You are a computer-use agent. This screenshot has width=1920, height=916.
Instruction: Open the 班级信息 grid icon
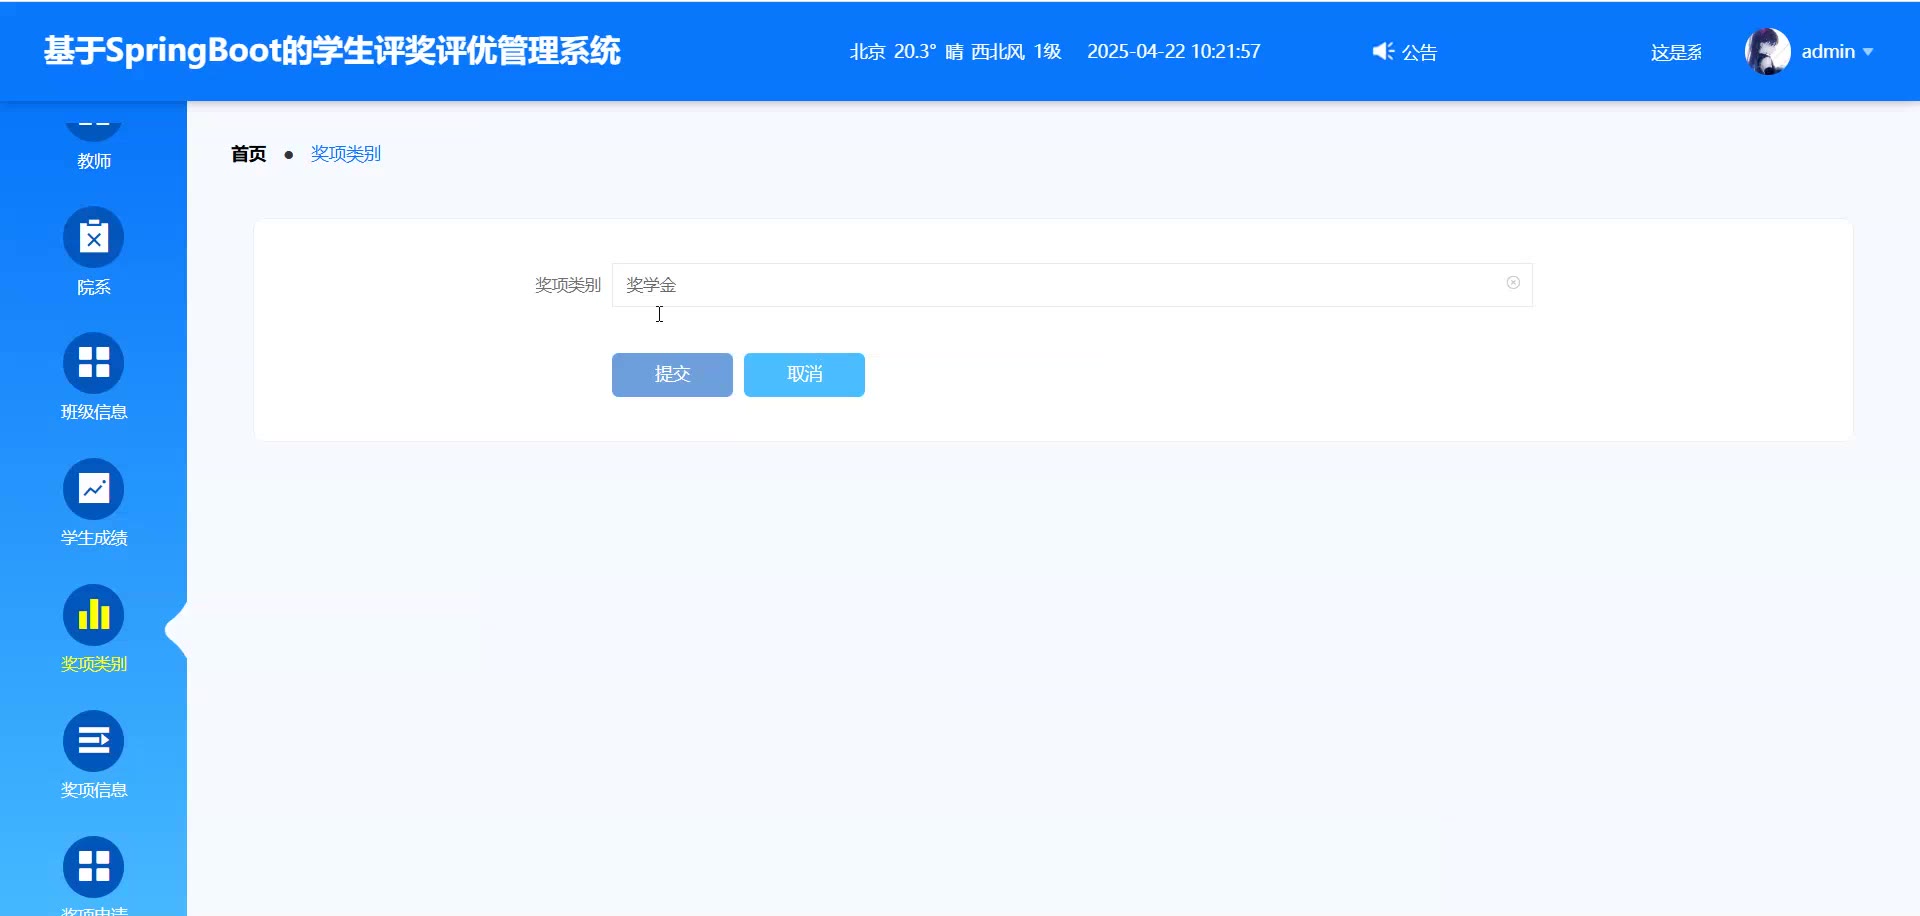[94, 362]
